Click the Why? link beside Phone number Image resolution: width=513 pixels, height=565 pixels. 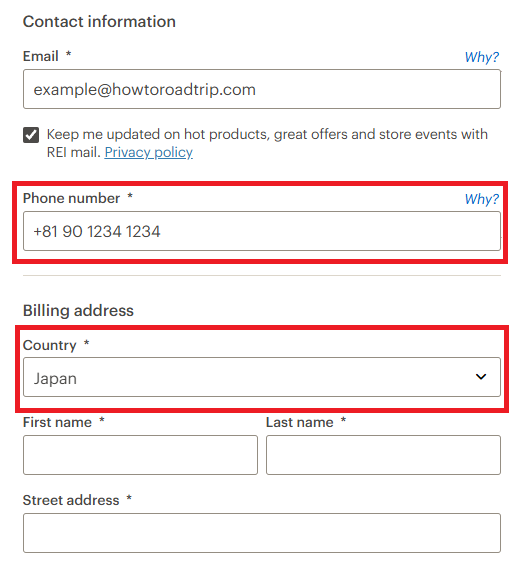481,199
